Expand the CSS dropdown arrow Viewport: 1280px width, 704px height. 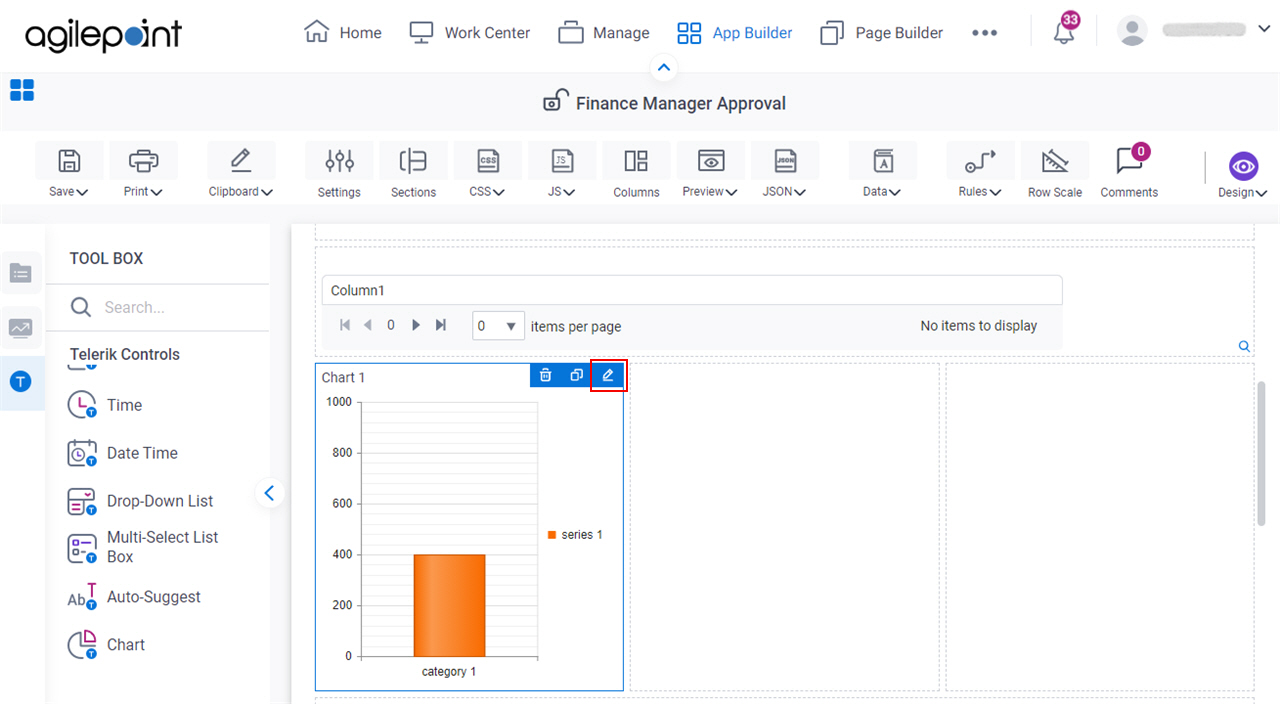pos(499,192)
